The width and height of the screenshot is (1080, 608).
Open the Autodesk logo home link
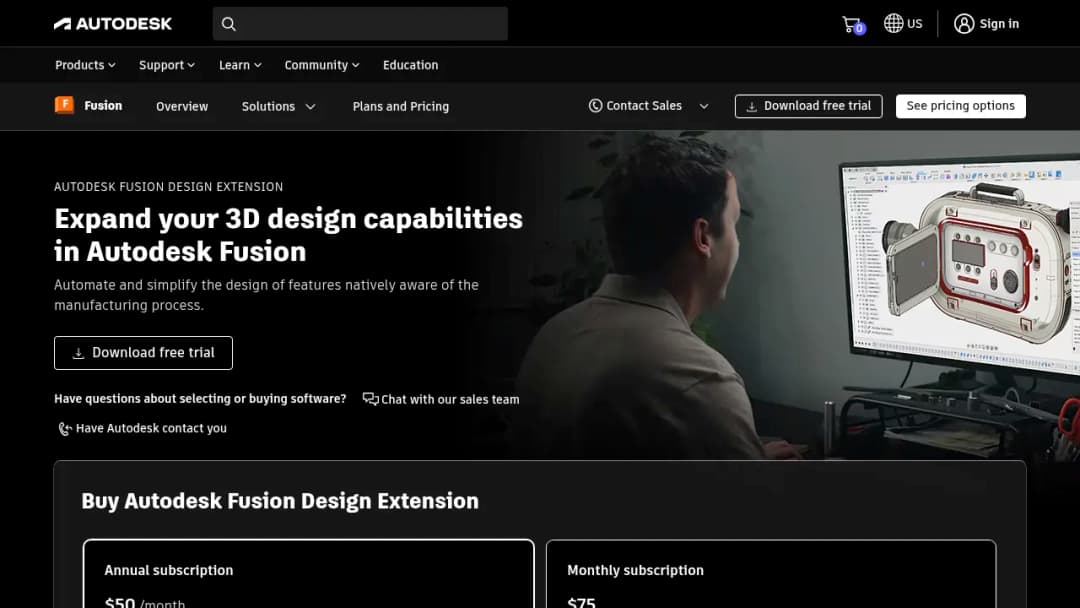tap(113, 24)
